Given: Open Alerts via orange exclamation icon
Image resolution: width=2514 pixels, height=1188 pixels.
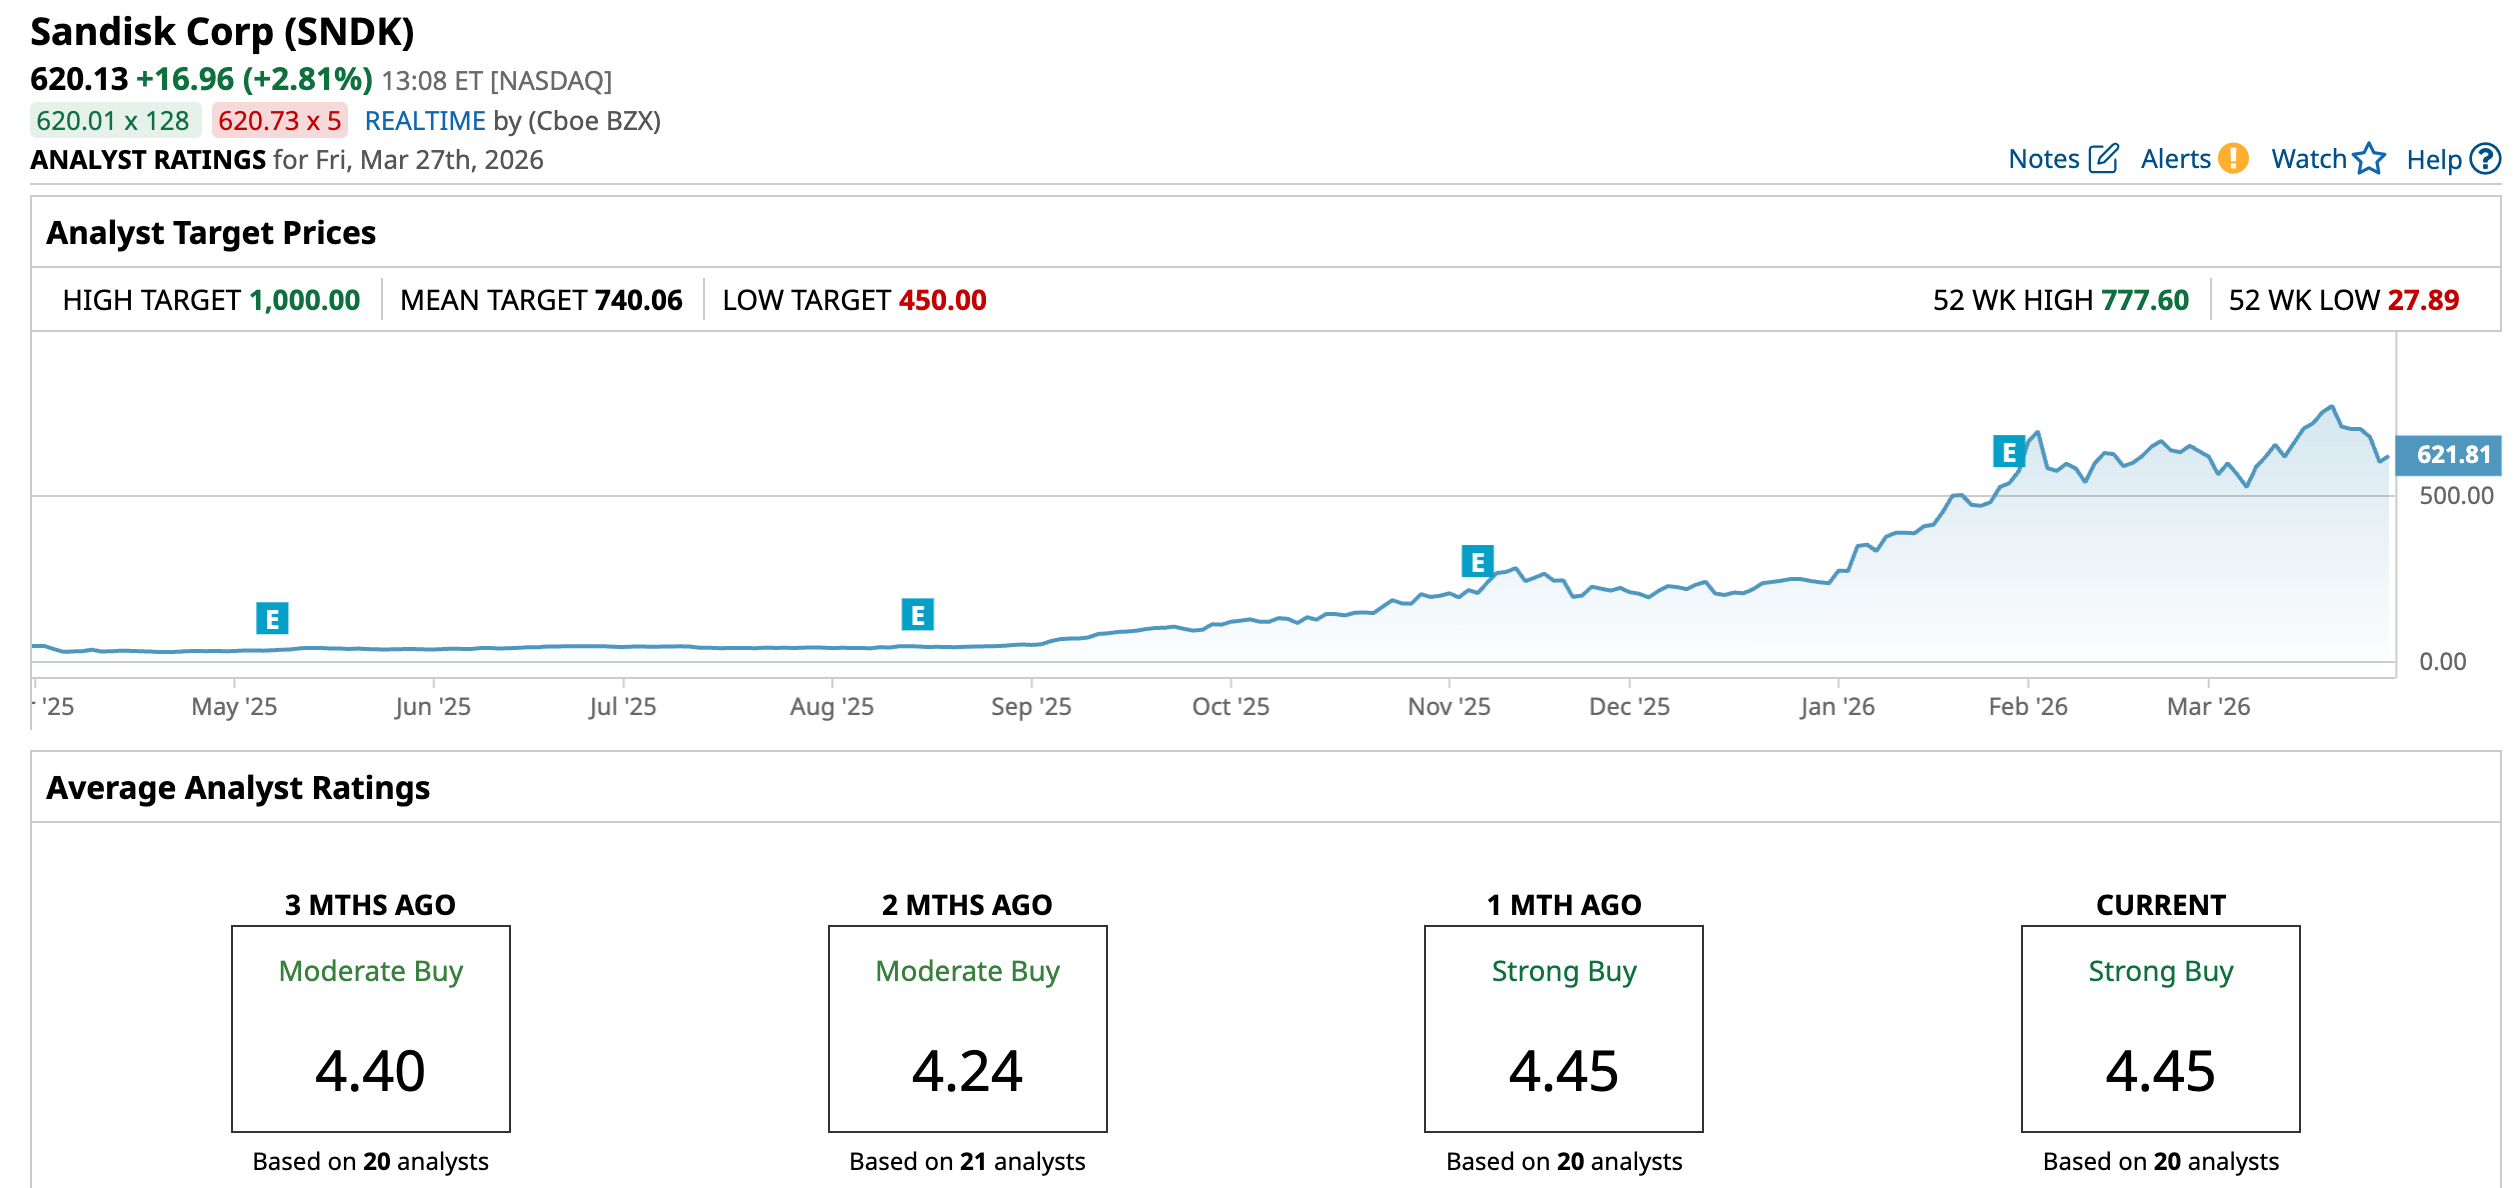Looking at the screenshot, I should 2232,159.
